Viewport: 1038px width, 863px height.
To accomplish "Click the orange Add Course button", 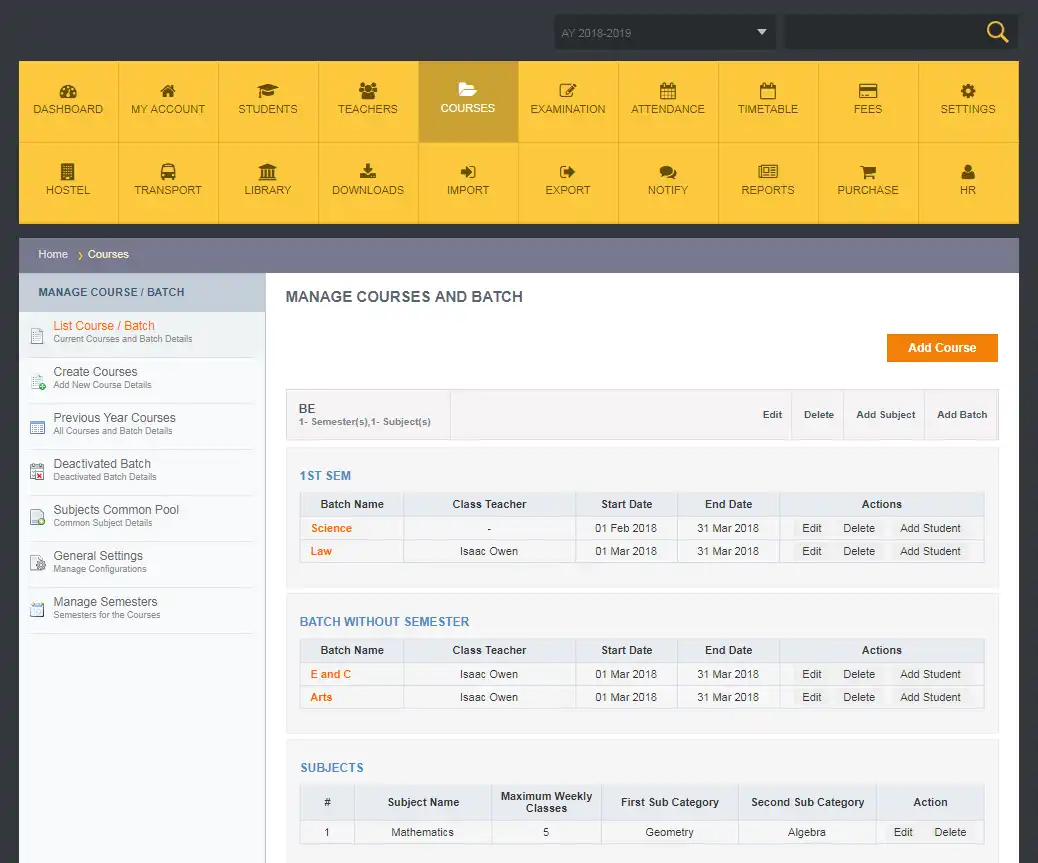I will tap(941, 348).
